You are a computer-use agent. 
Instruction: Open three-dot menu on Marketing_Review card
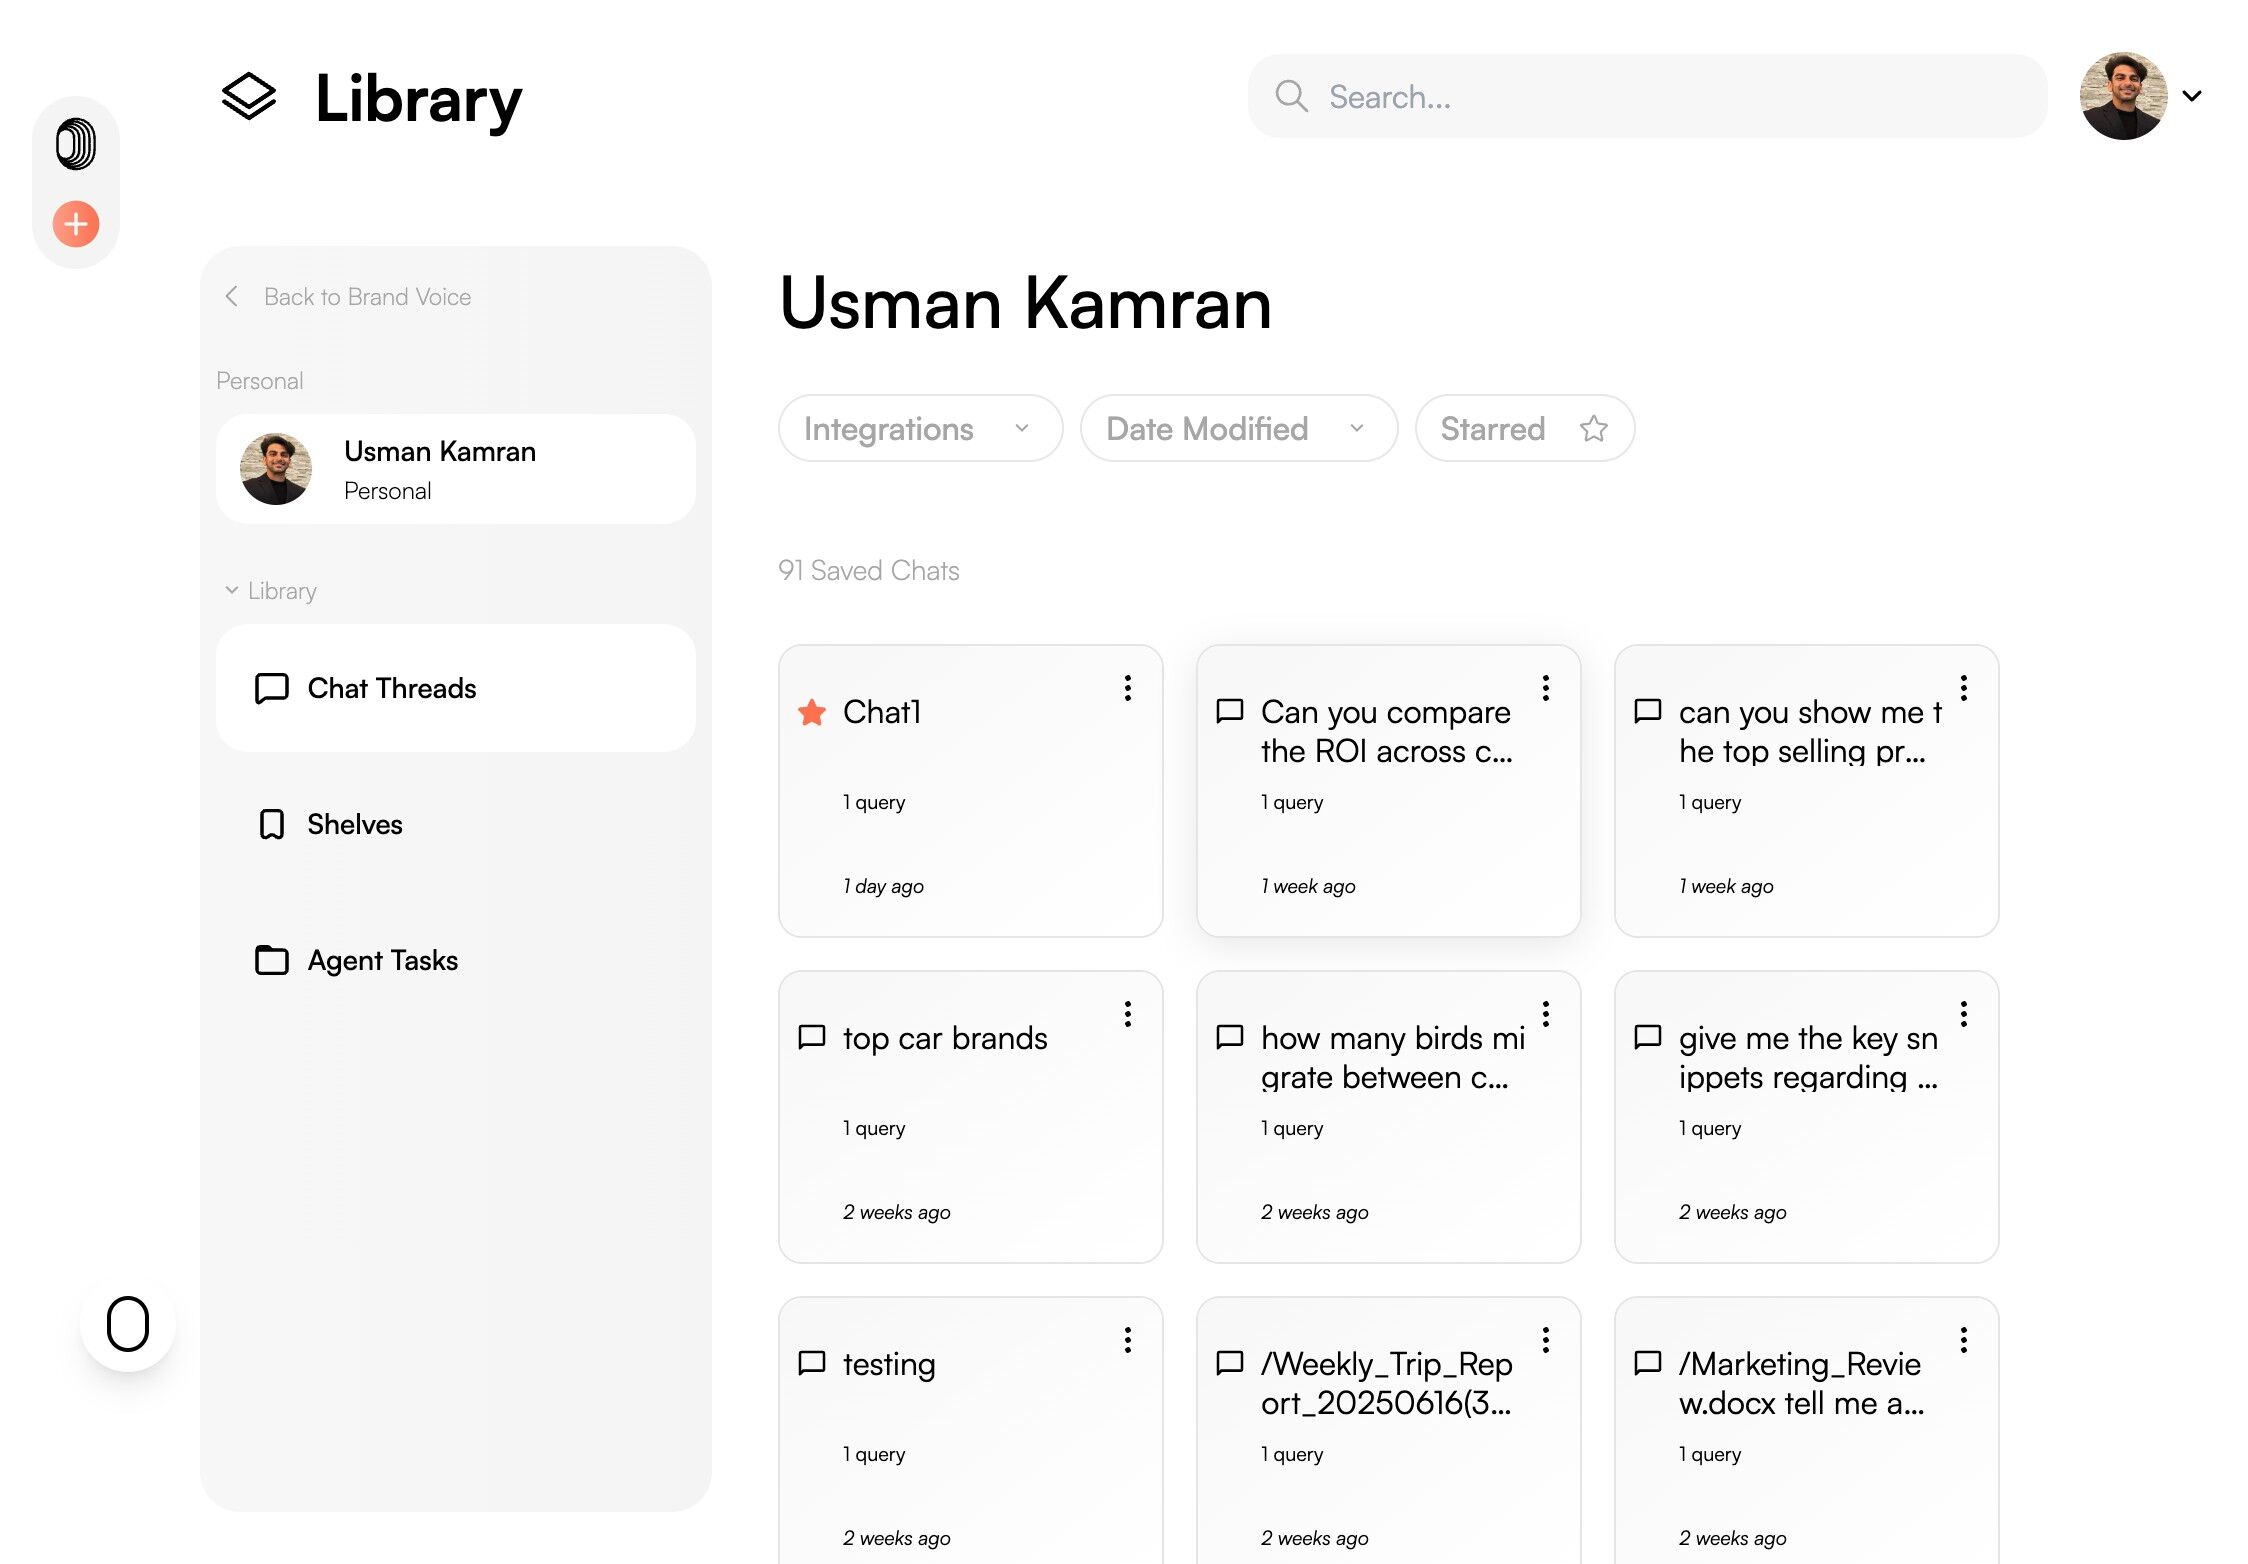click(x=1963, y=1340)
